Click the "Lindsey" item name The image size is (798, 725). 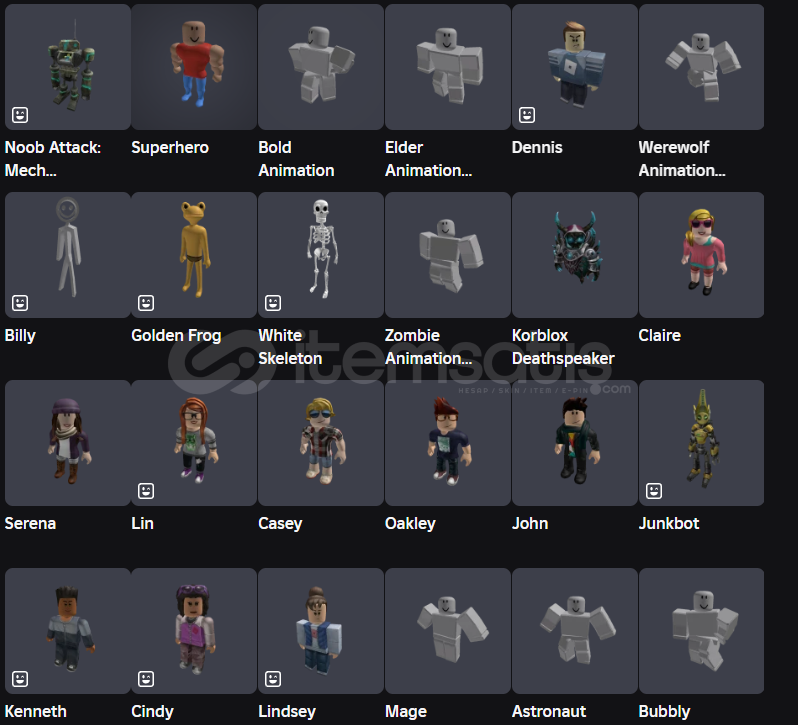287,711
